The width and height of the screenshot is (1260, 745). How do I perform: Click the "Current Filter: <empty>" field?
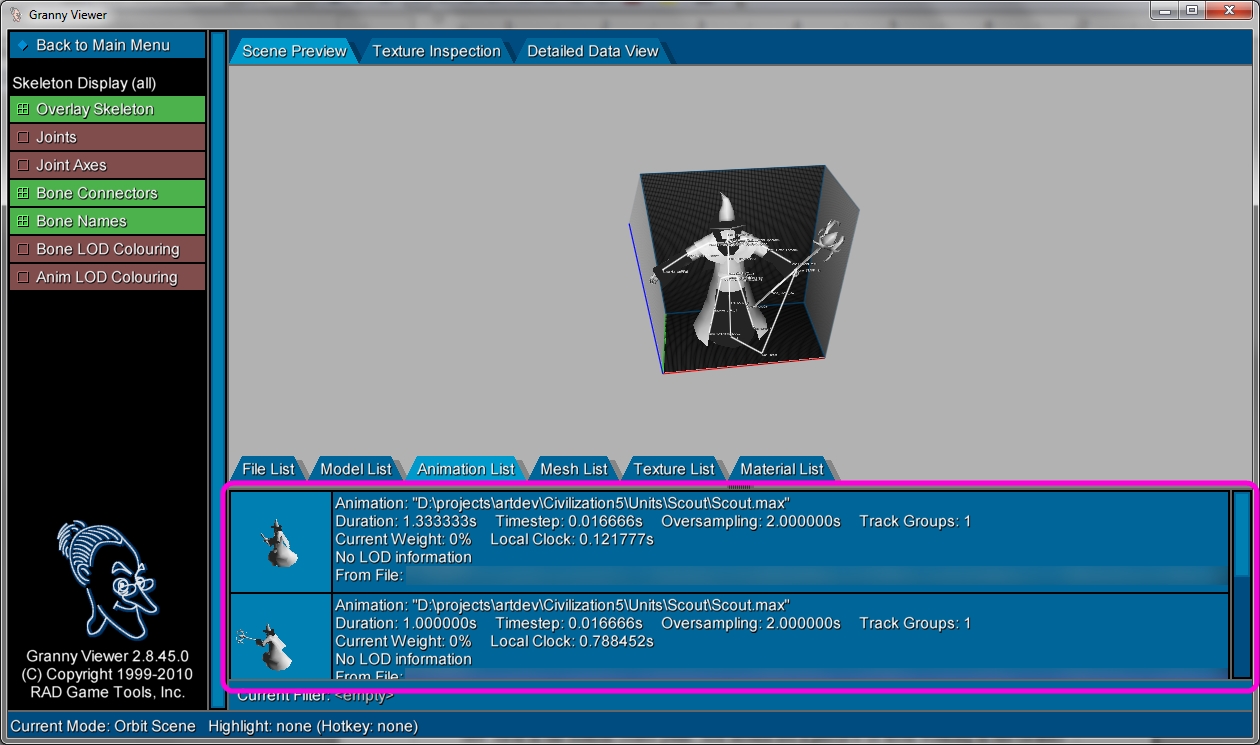tap(315, 695)
